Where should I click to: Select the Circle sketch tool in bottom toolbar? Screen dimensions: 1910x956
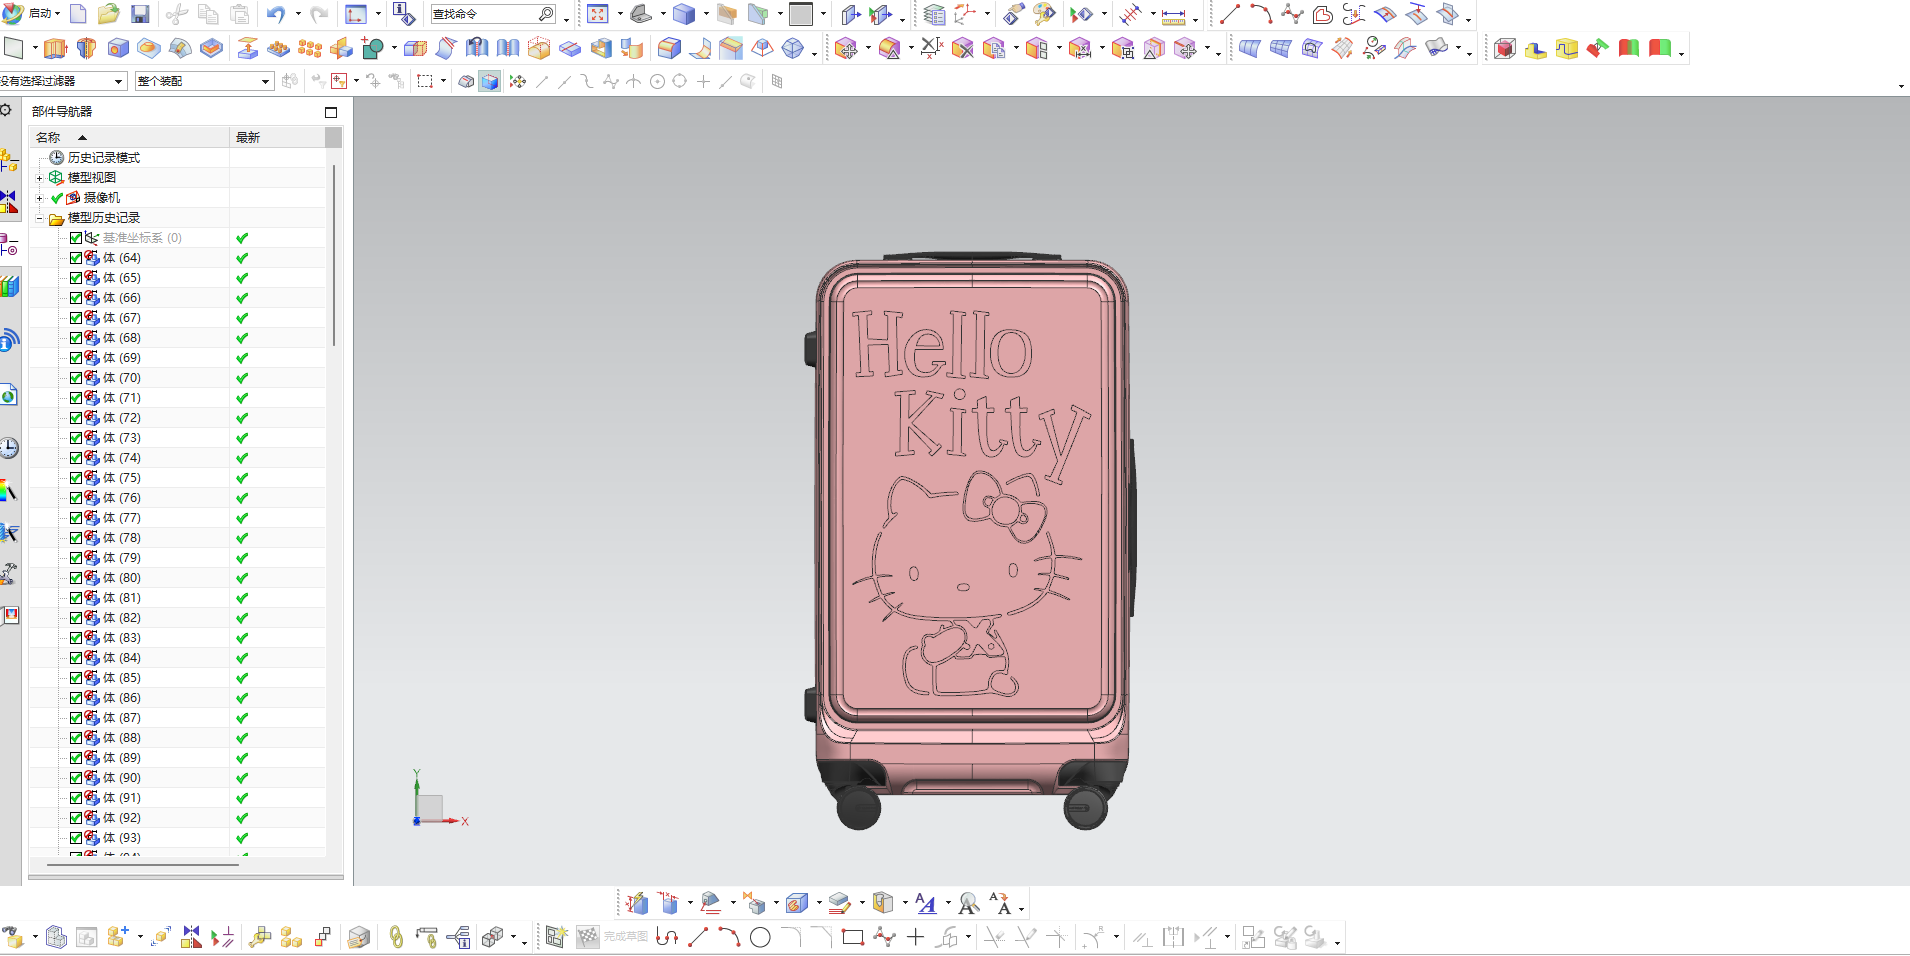point(760,937)
